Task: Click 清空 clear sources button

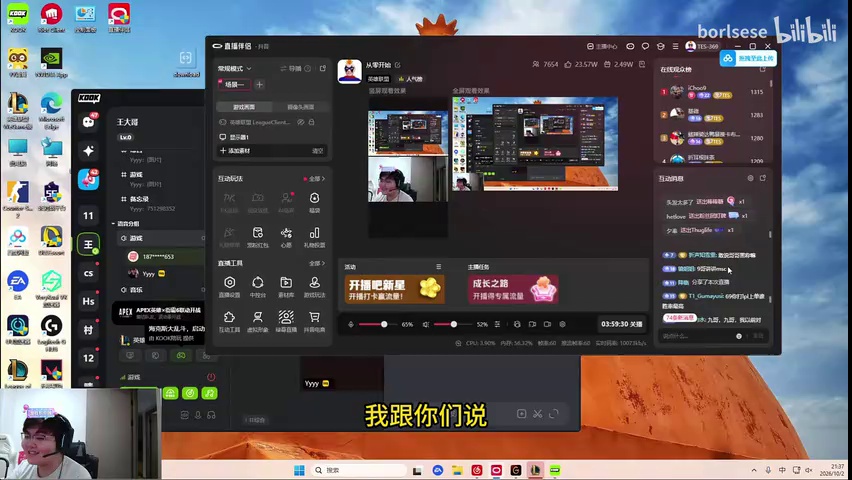Action: pyautogui.click(x=318, y=151)
